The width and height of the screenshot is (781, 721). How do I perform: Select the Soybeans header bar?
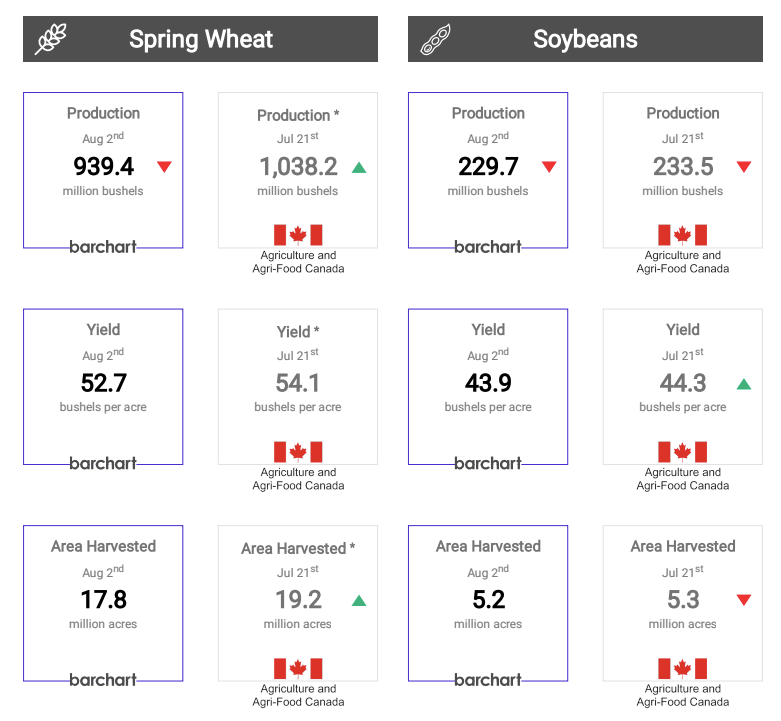(585, 39)
